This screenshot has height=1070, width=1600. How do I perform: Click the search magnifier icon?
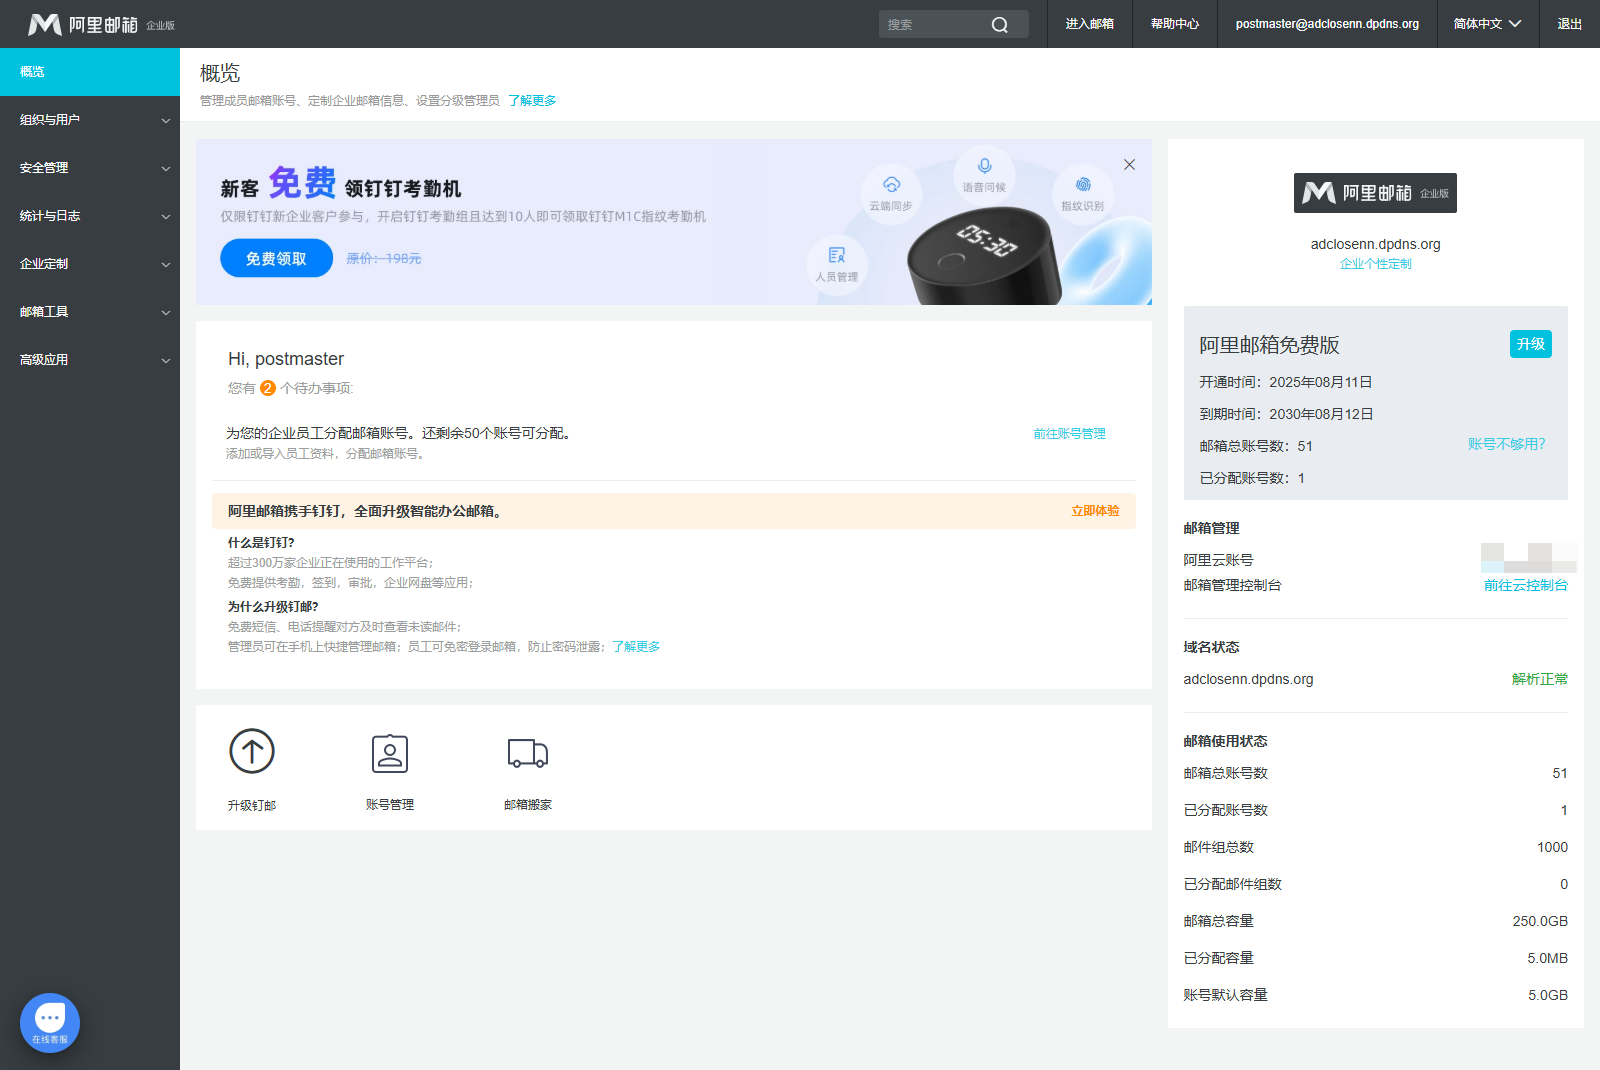click(999, 25)
